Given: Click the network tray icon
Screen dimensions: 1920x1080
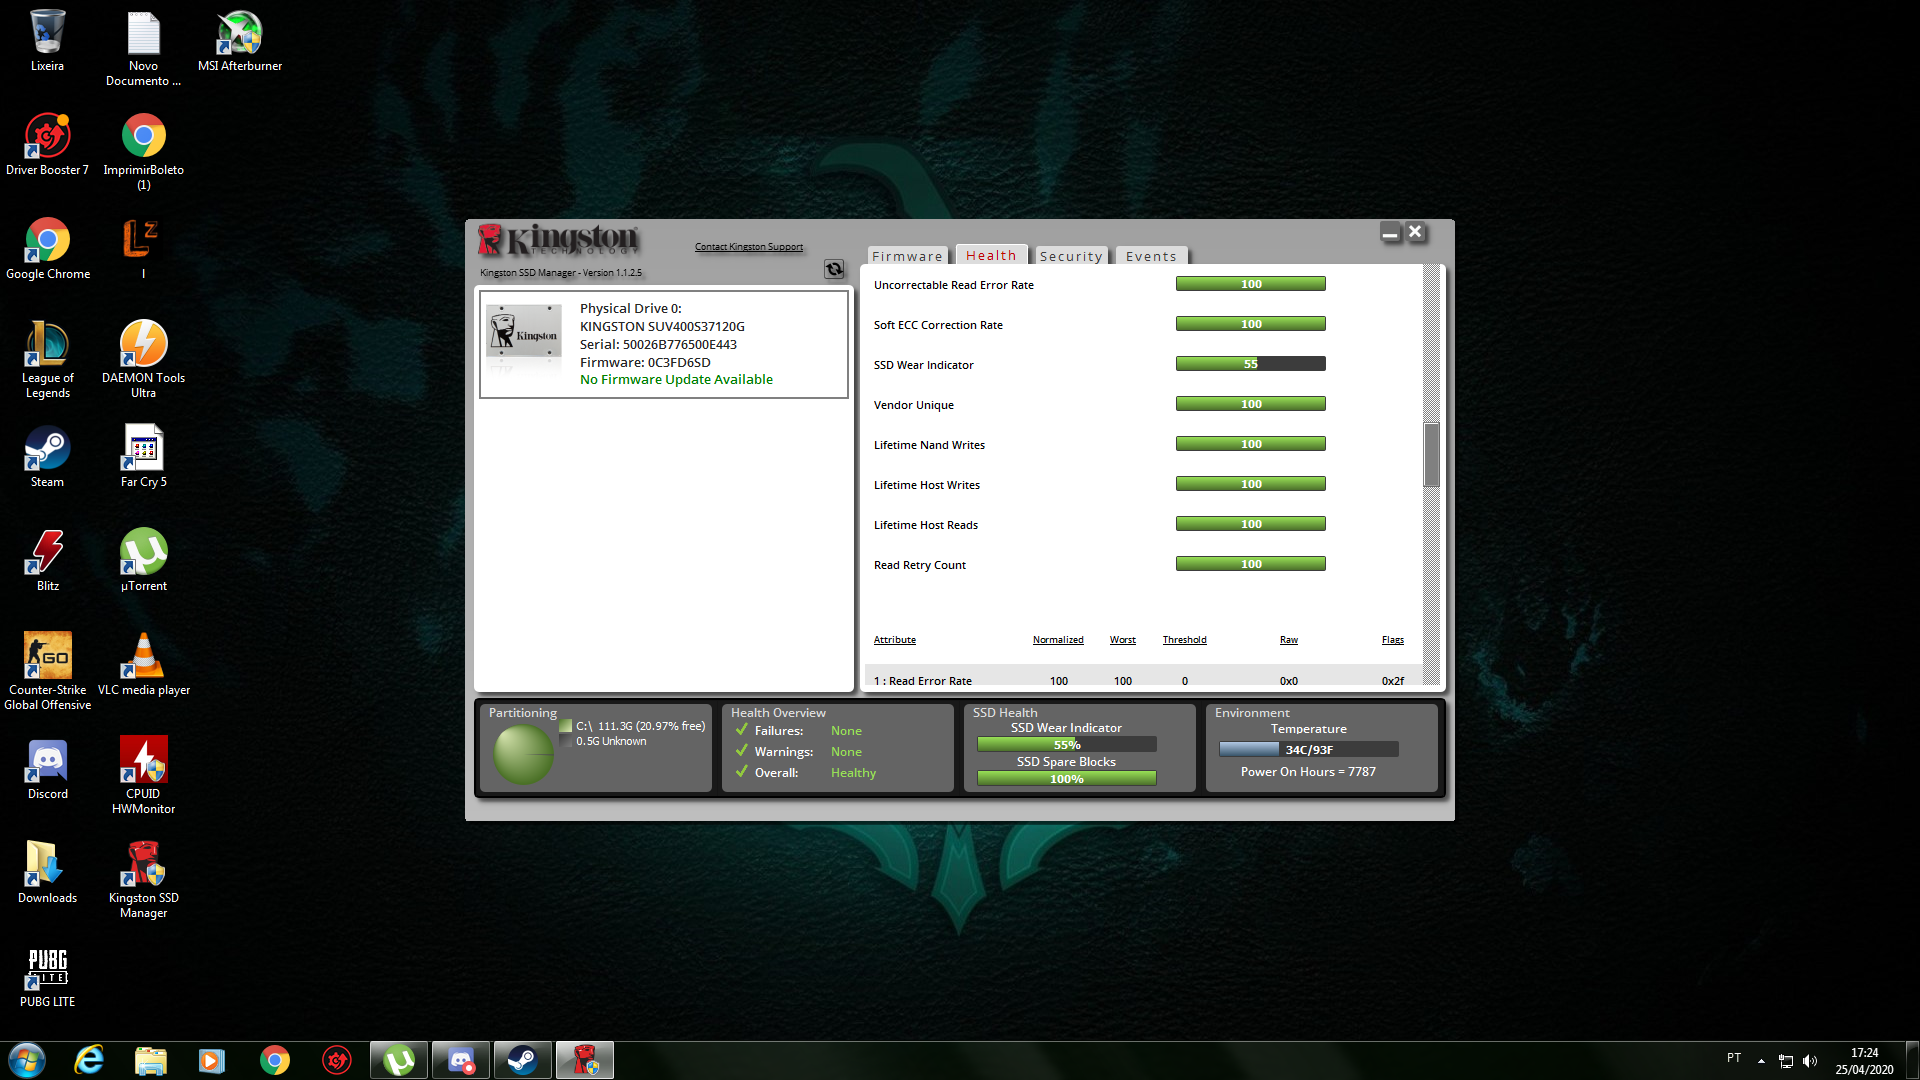Looking at the screenshot, I should coord(1786,1061).
